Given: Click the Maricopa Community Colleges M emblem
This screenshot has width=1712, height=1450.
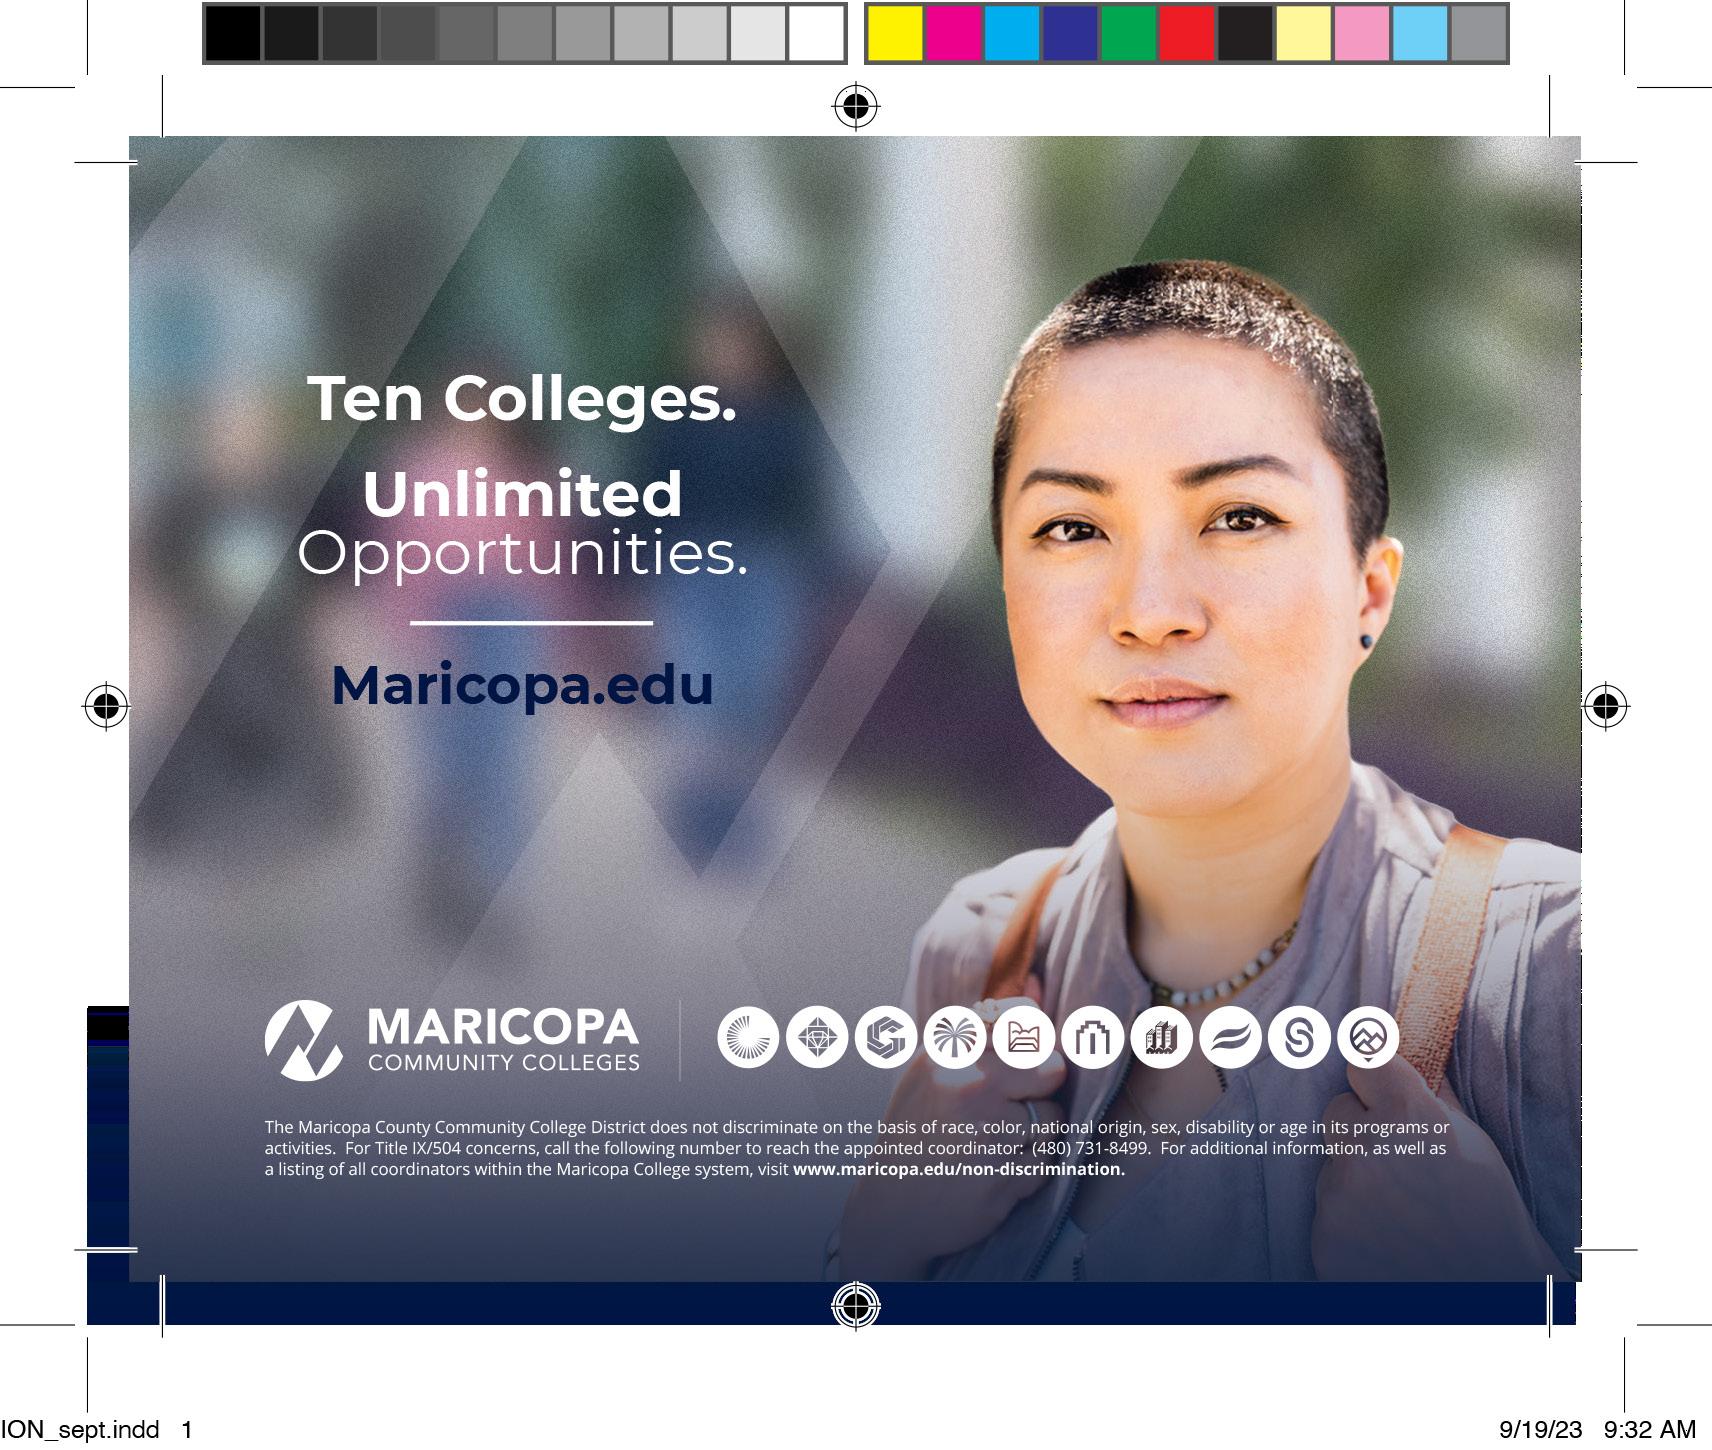Looking at the screenshot, I should pyautogui.click(x=303, y=1040).
